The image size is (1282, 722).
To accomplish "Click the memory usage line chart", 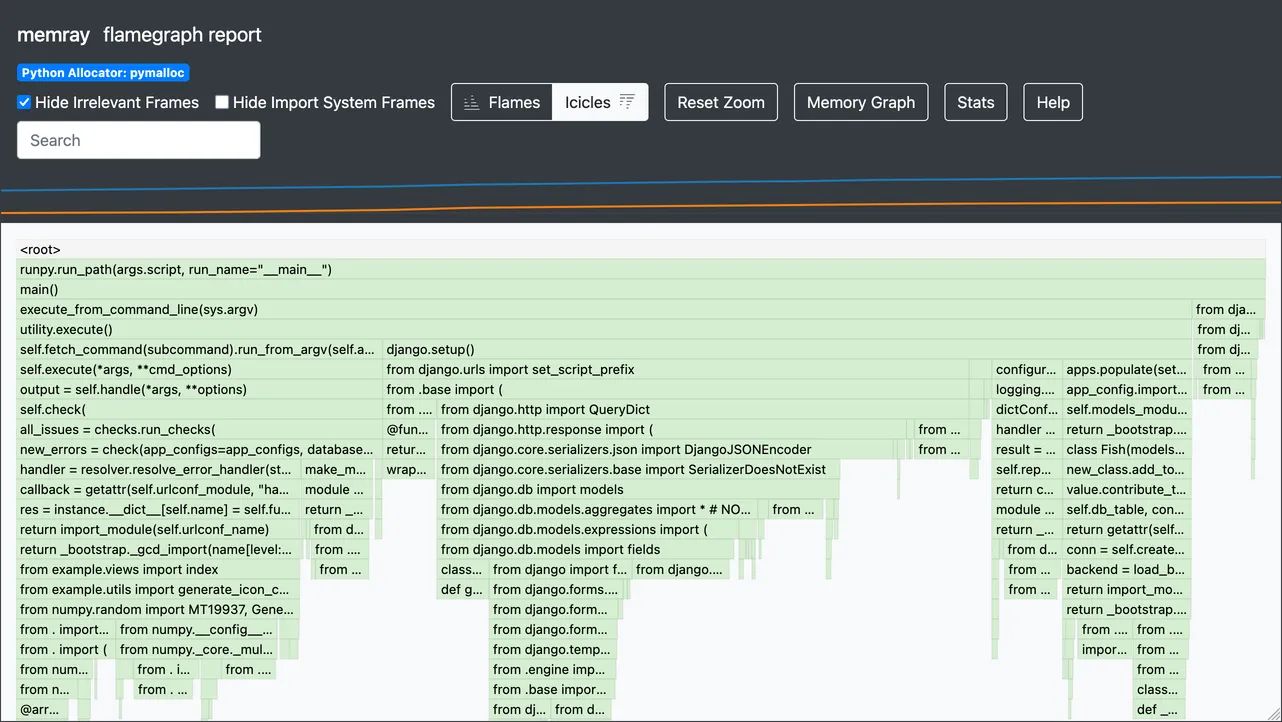I will point(640,195).
